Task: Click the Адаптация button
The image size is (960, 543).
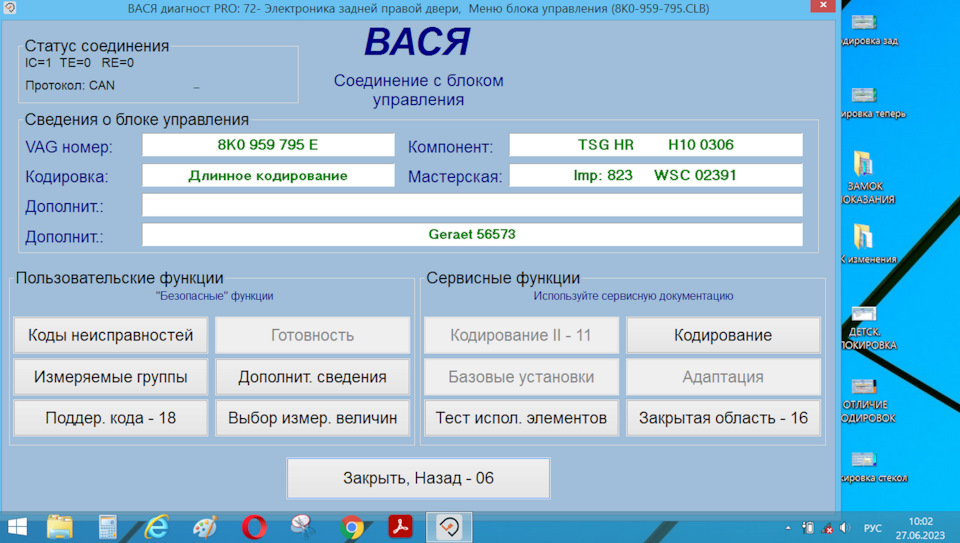Action: 723,376
